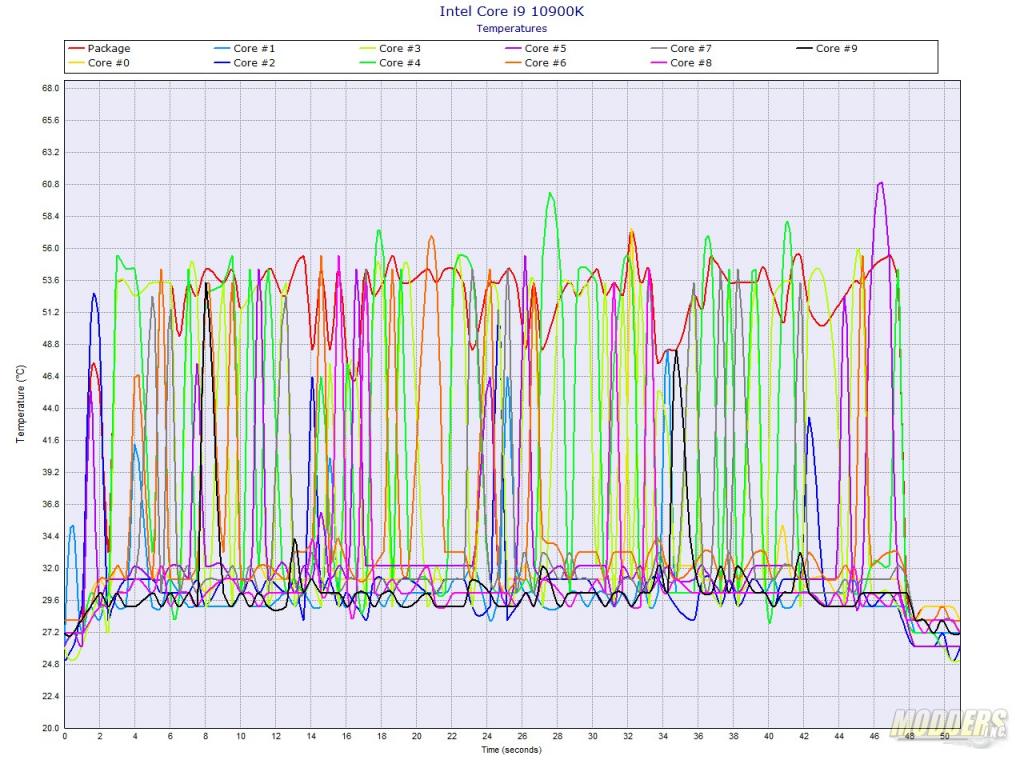
Task: Click the red Package color line swatch
Action: click(76, 48)
